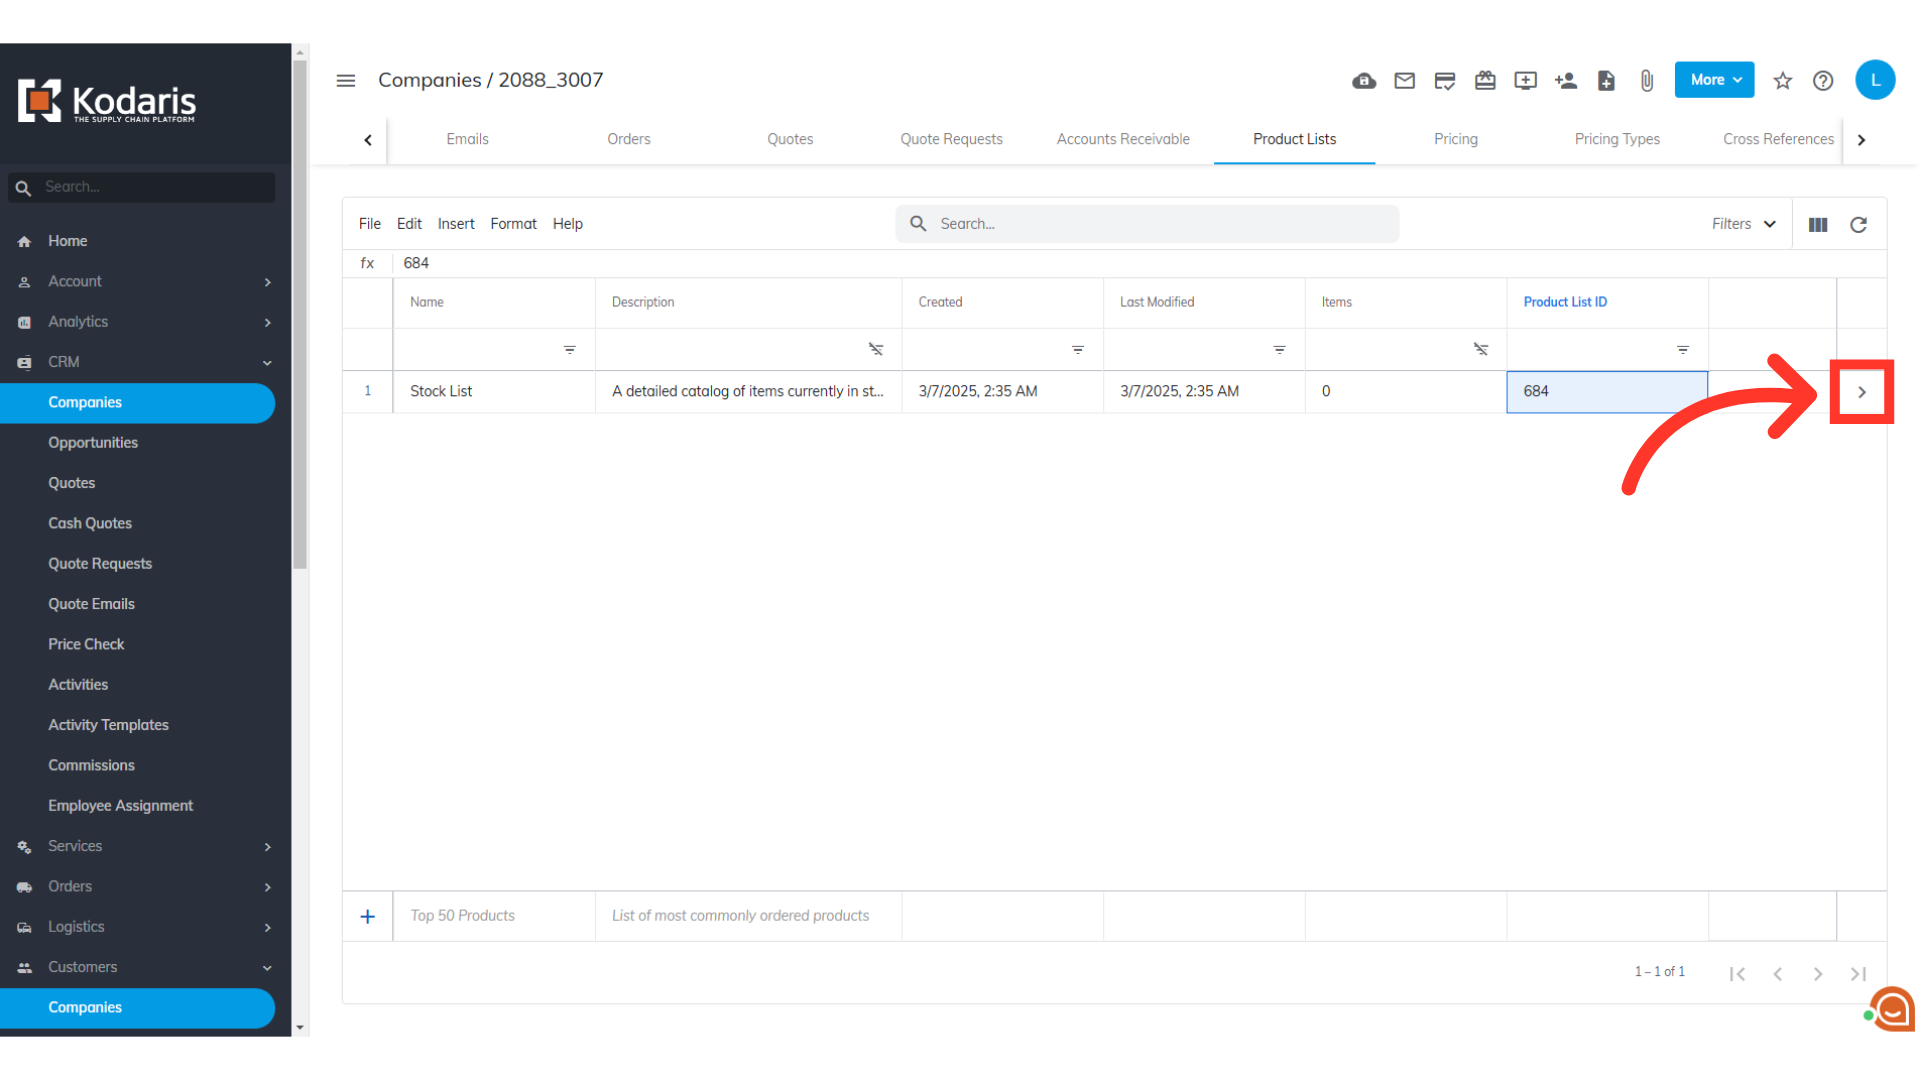
Task: Expand the Filters dropdown
Action: (x=1743, y=224)
